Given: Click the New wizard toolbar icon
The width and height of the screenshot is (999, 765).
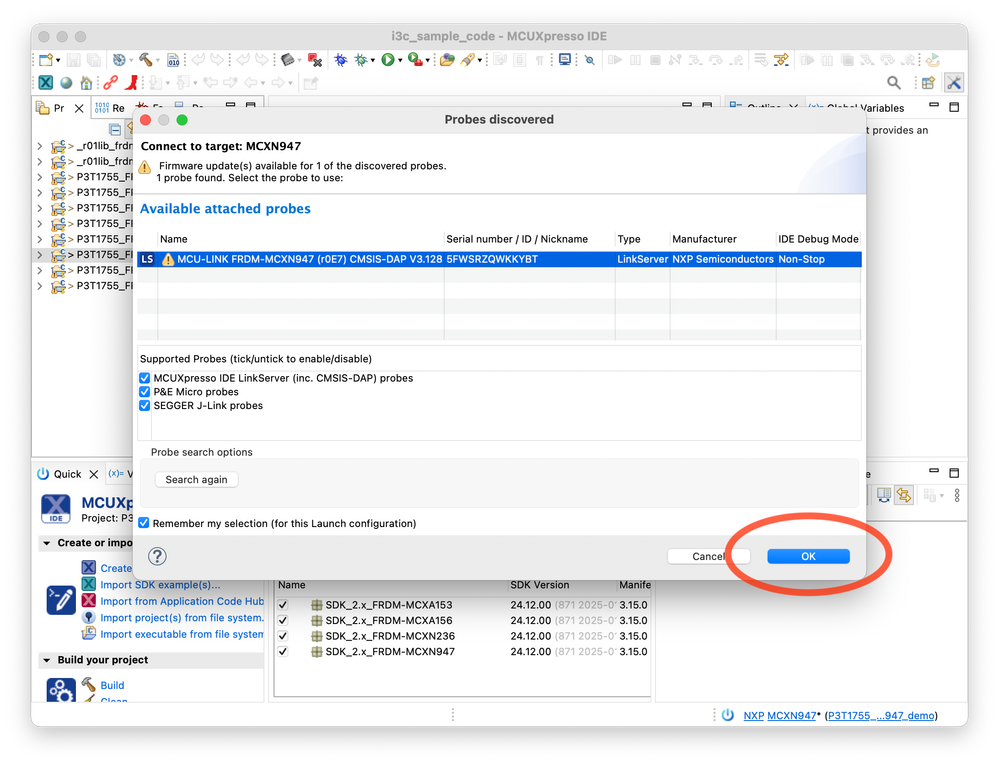Looking at the screenshot, I should [46, 60].
